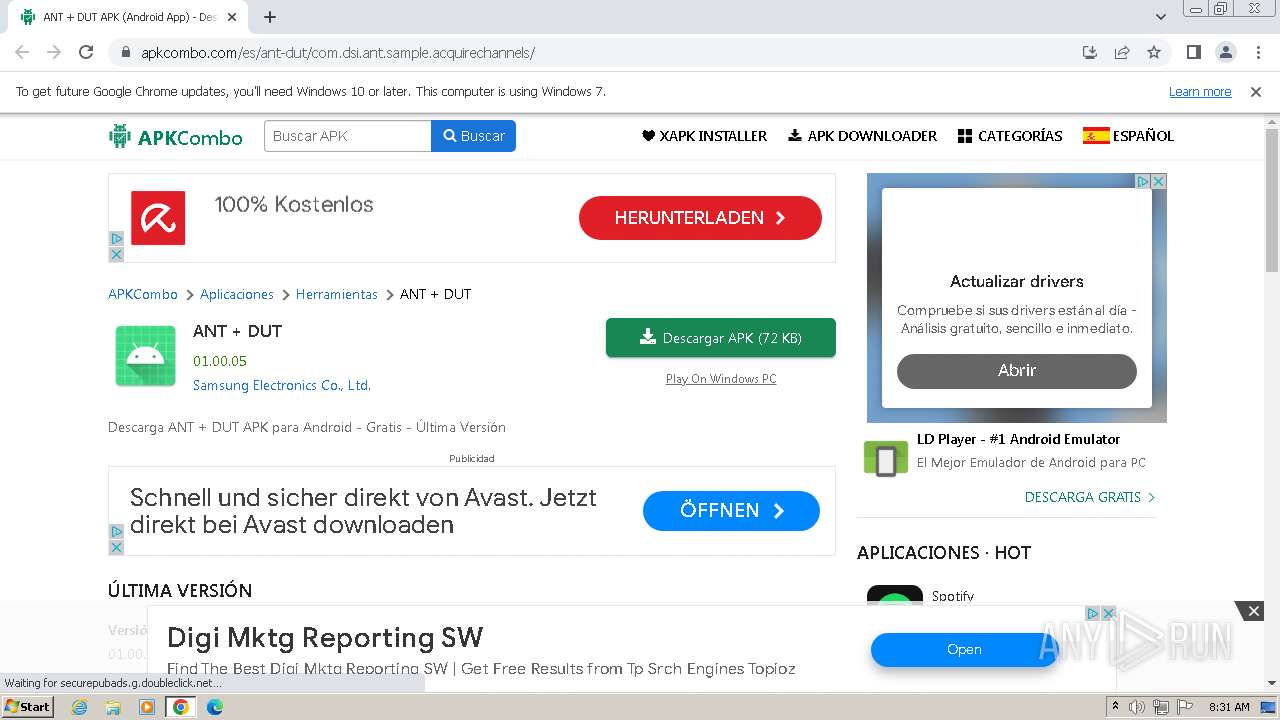This screenshot has width=1280, height=720.
Task: Open the Chrome three-dot menu
Action: coord(1258,52)
